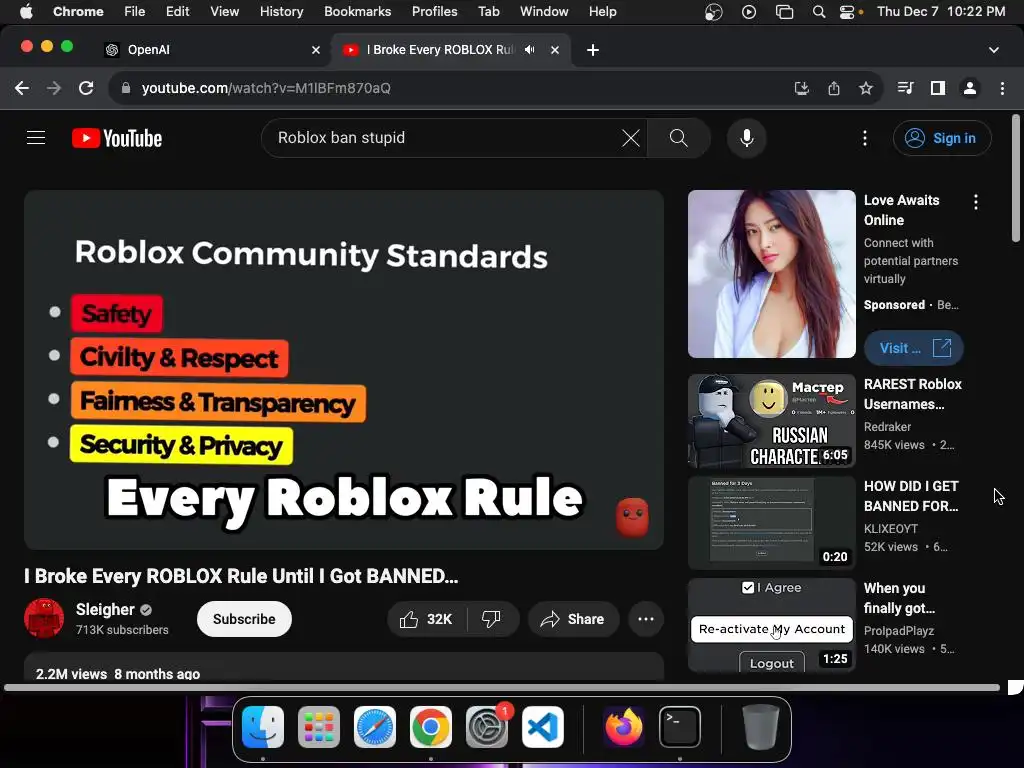Reload the page

pos(86,88)
